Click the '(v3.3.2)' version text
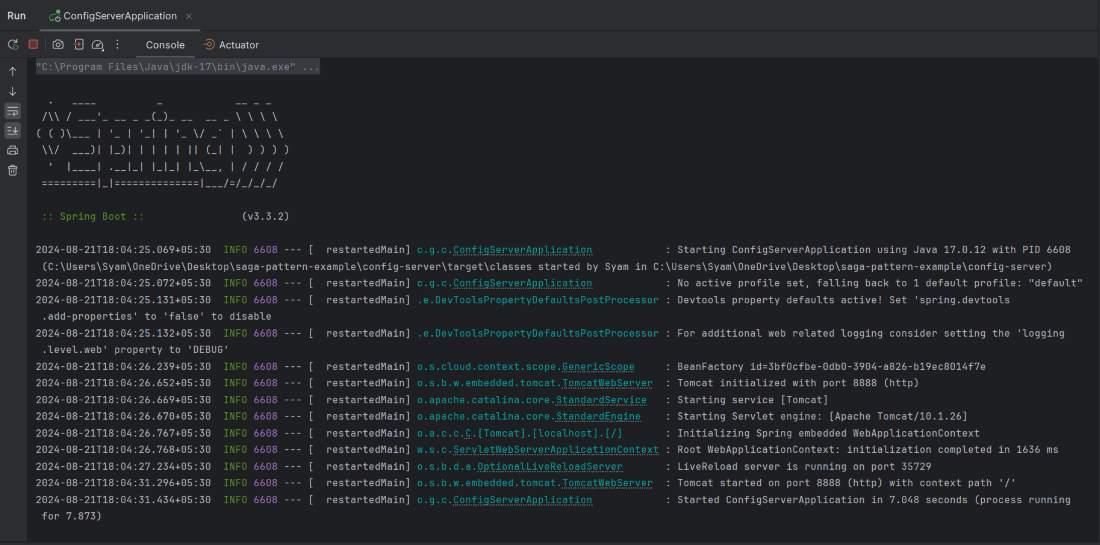 [265, 217]
